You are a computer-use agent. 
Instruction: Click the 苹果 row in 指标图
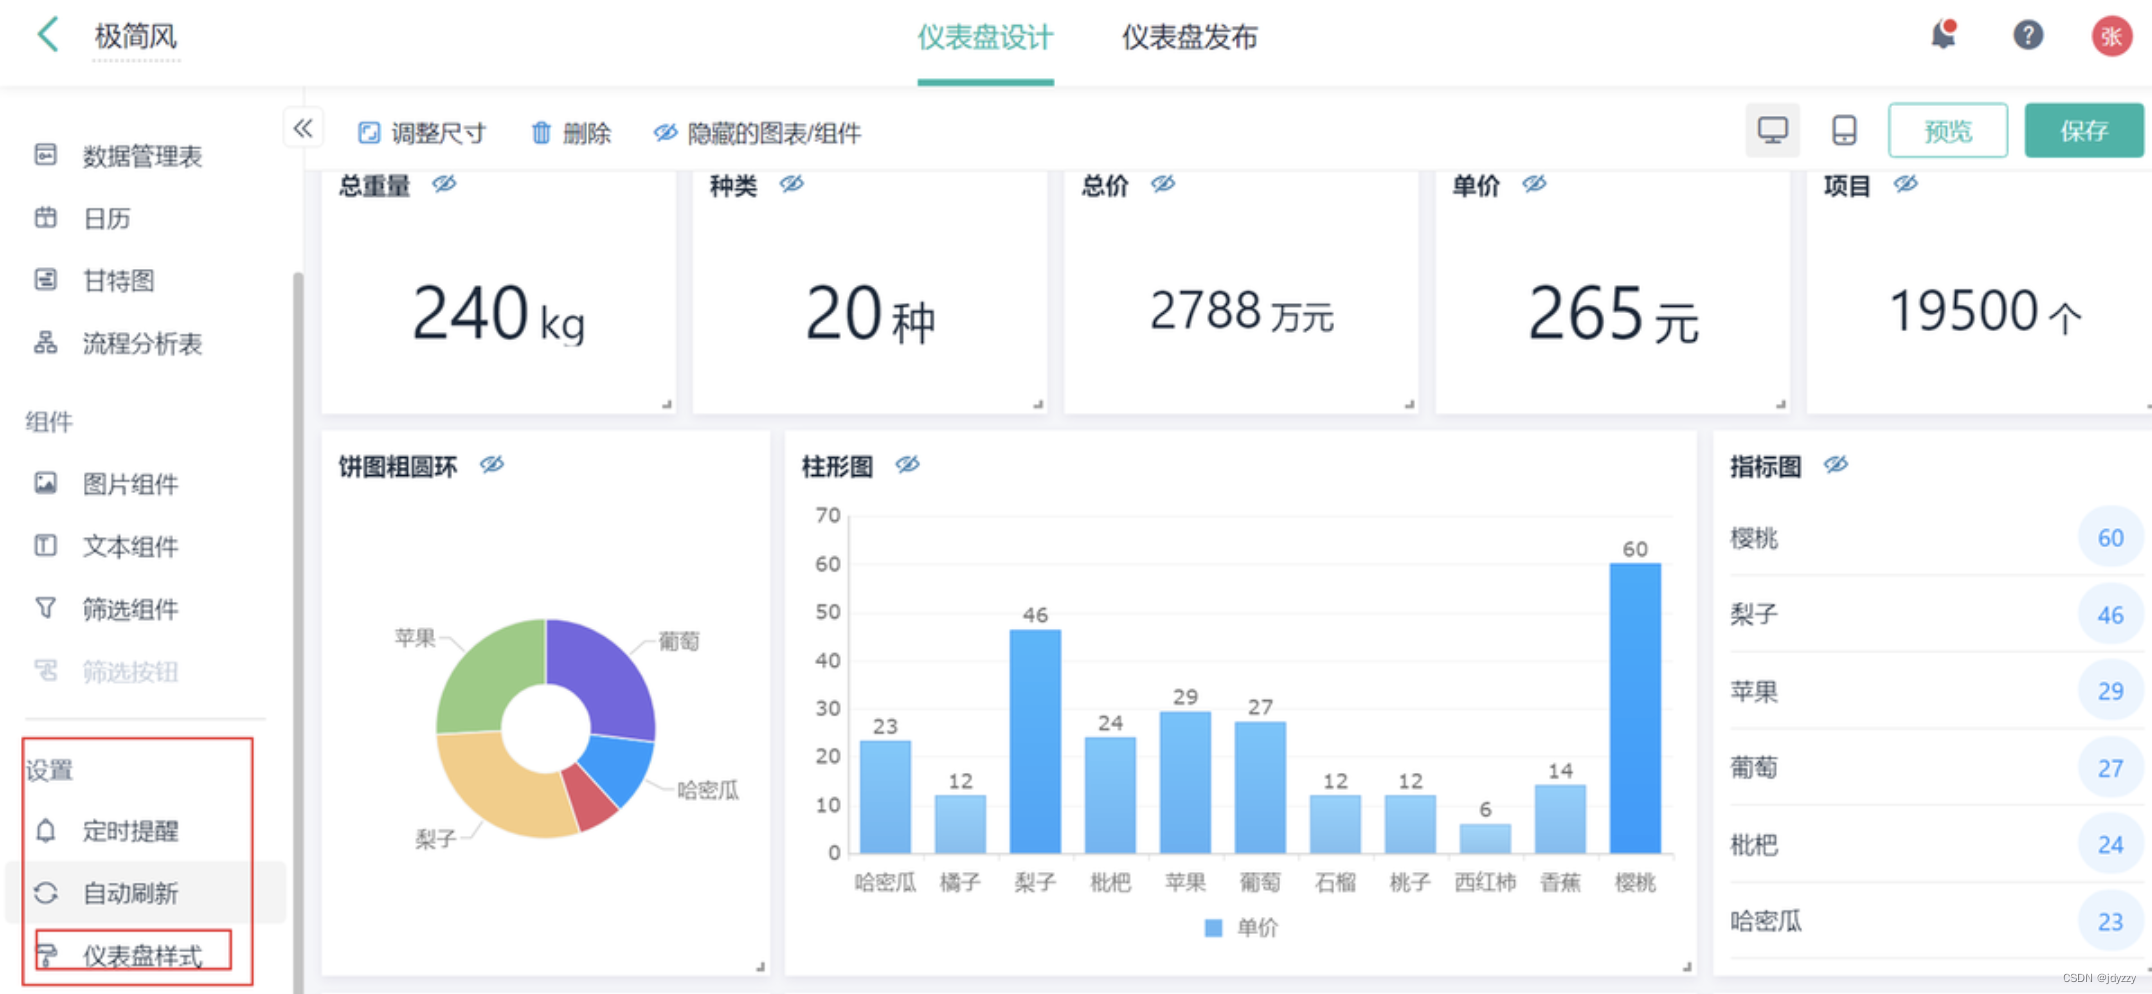pos(1935,691)
